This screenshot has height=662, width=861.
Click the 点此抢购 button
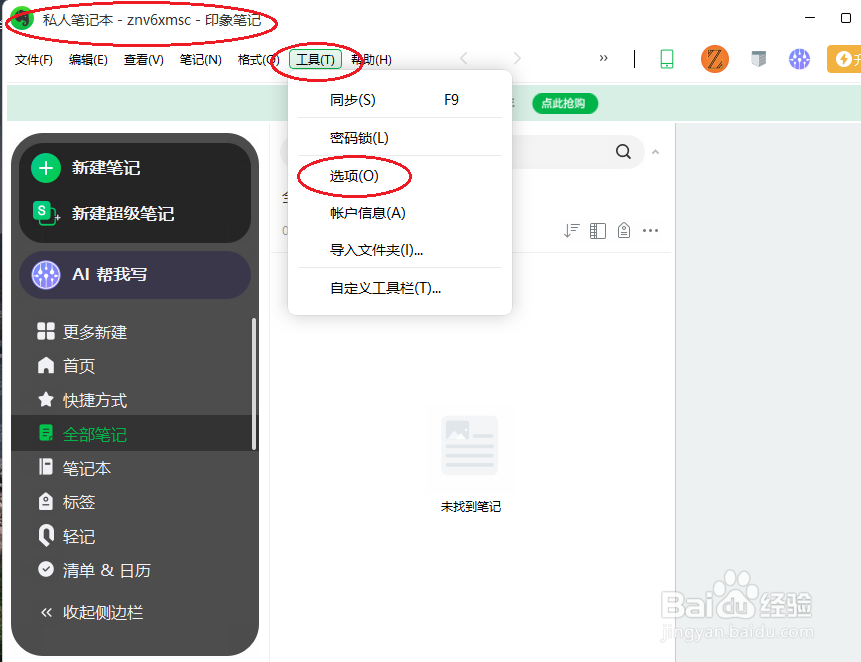pos(564,103)
